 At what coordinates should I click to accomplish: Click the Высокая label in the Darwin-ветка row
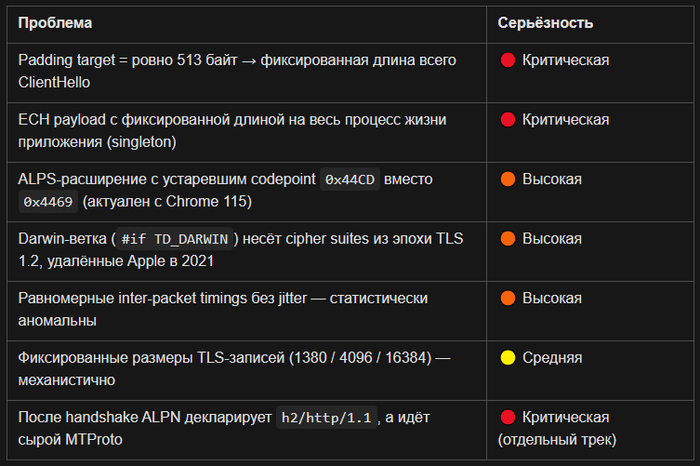coord(552,239)
